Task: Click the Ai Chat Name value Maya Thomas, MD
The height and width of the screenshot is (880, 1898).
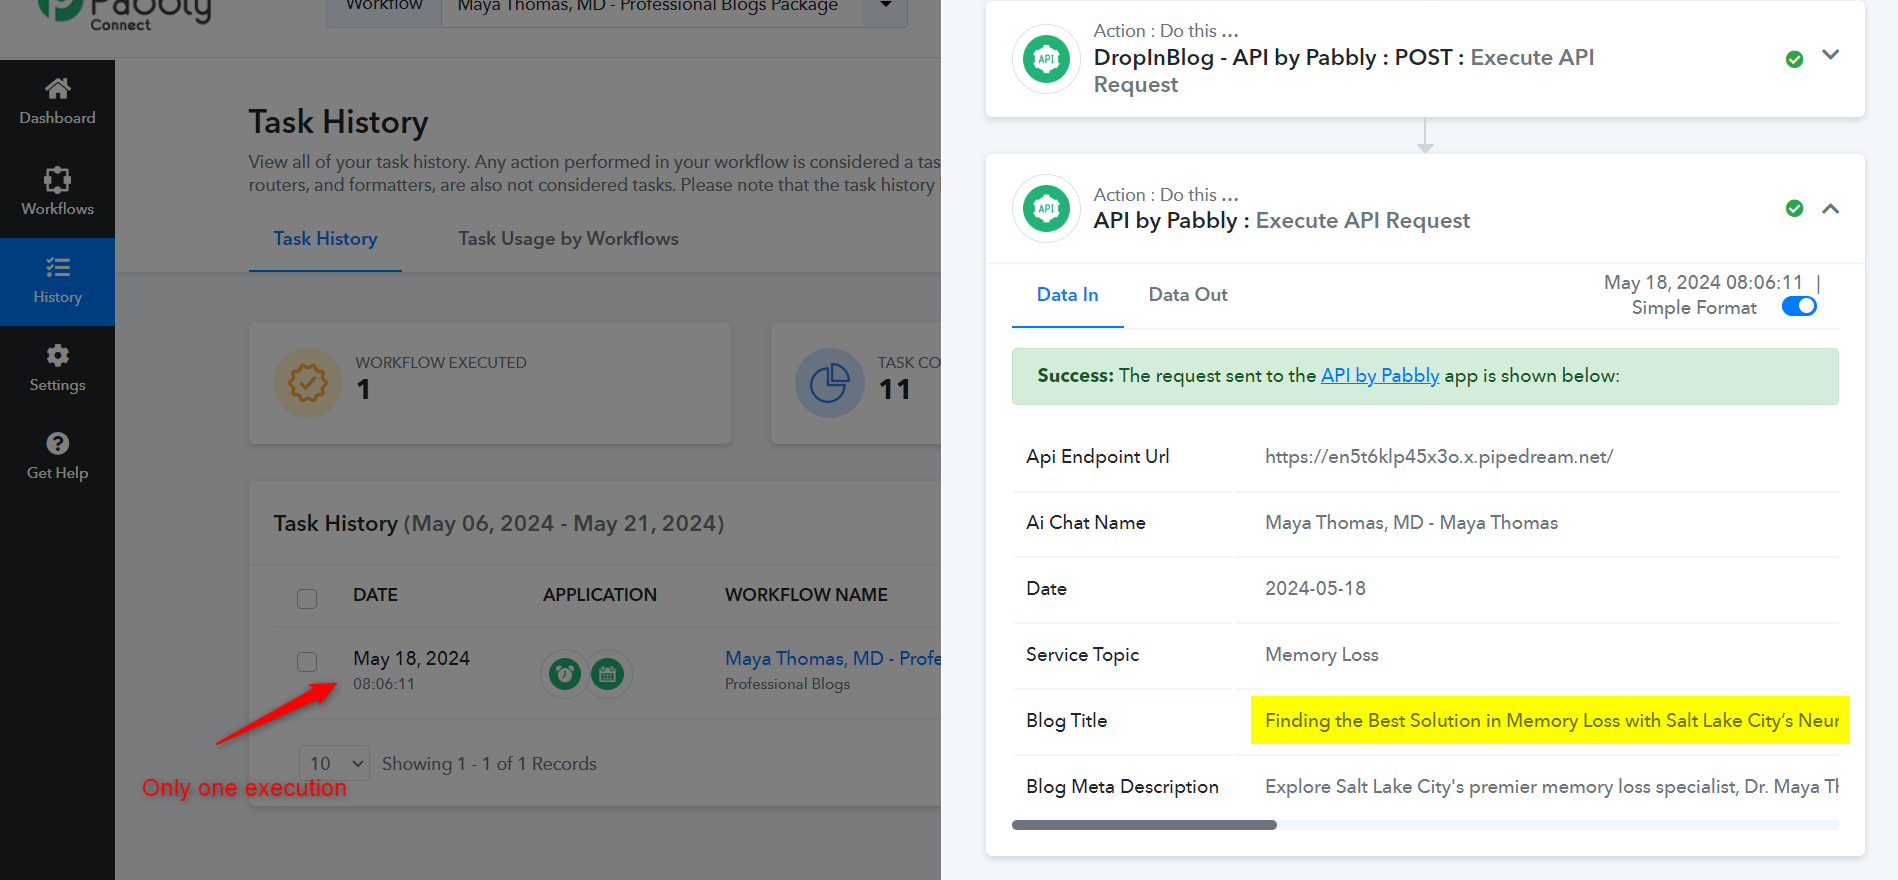Action: [1411, 523]
